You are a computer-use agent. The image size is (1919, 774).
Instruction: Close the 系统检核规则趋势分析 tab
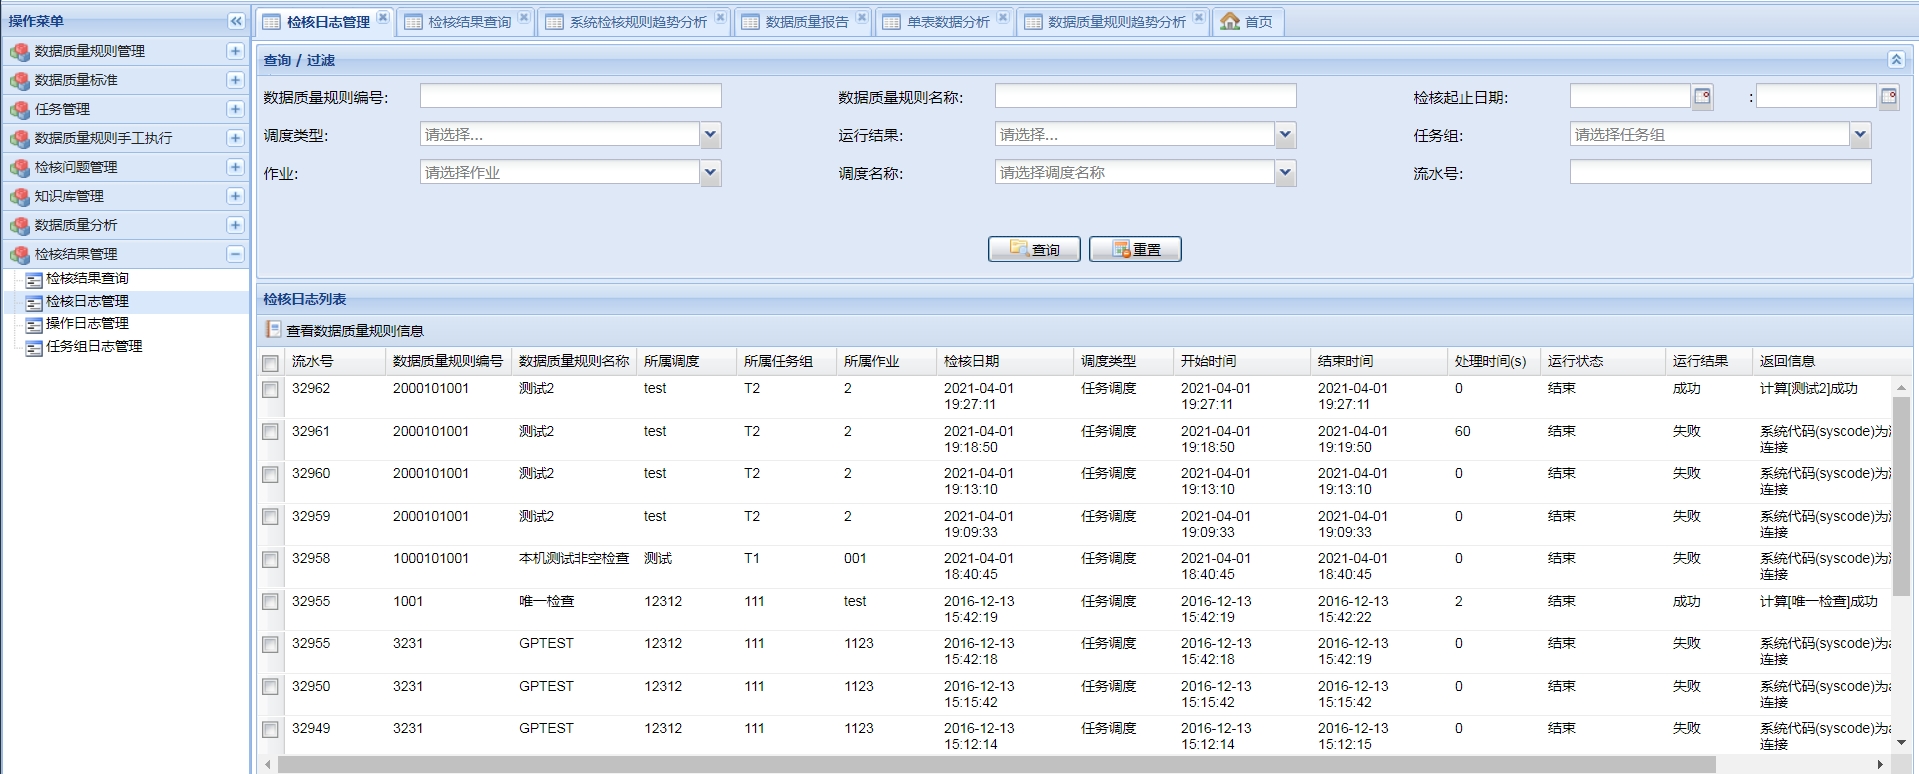720,17
